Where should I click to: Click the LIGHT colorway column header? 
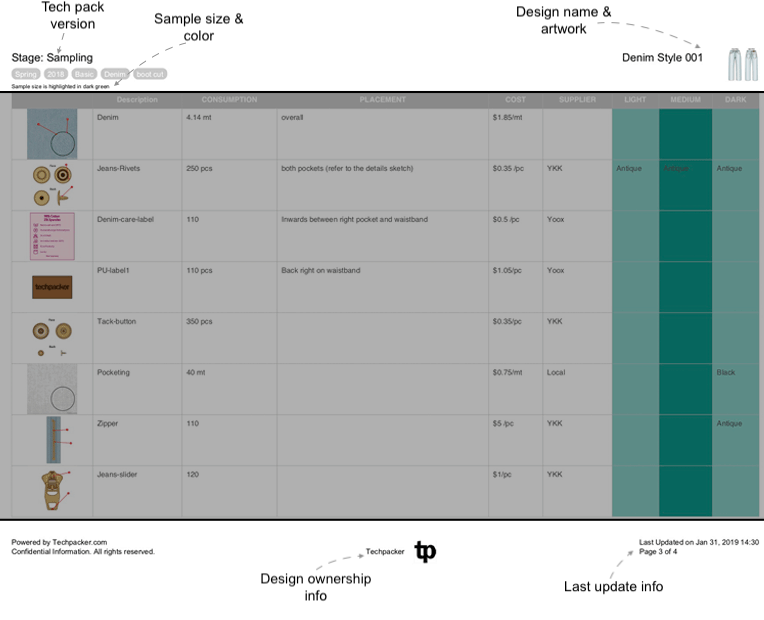pyautogui.click(x=635, y=99)
